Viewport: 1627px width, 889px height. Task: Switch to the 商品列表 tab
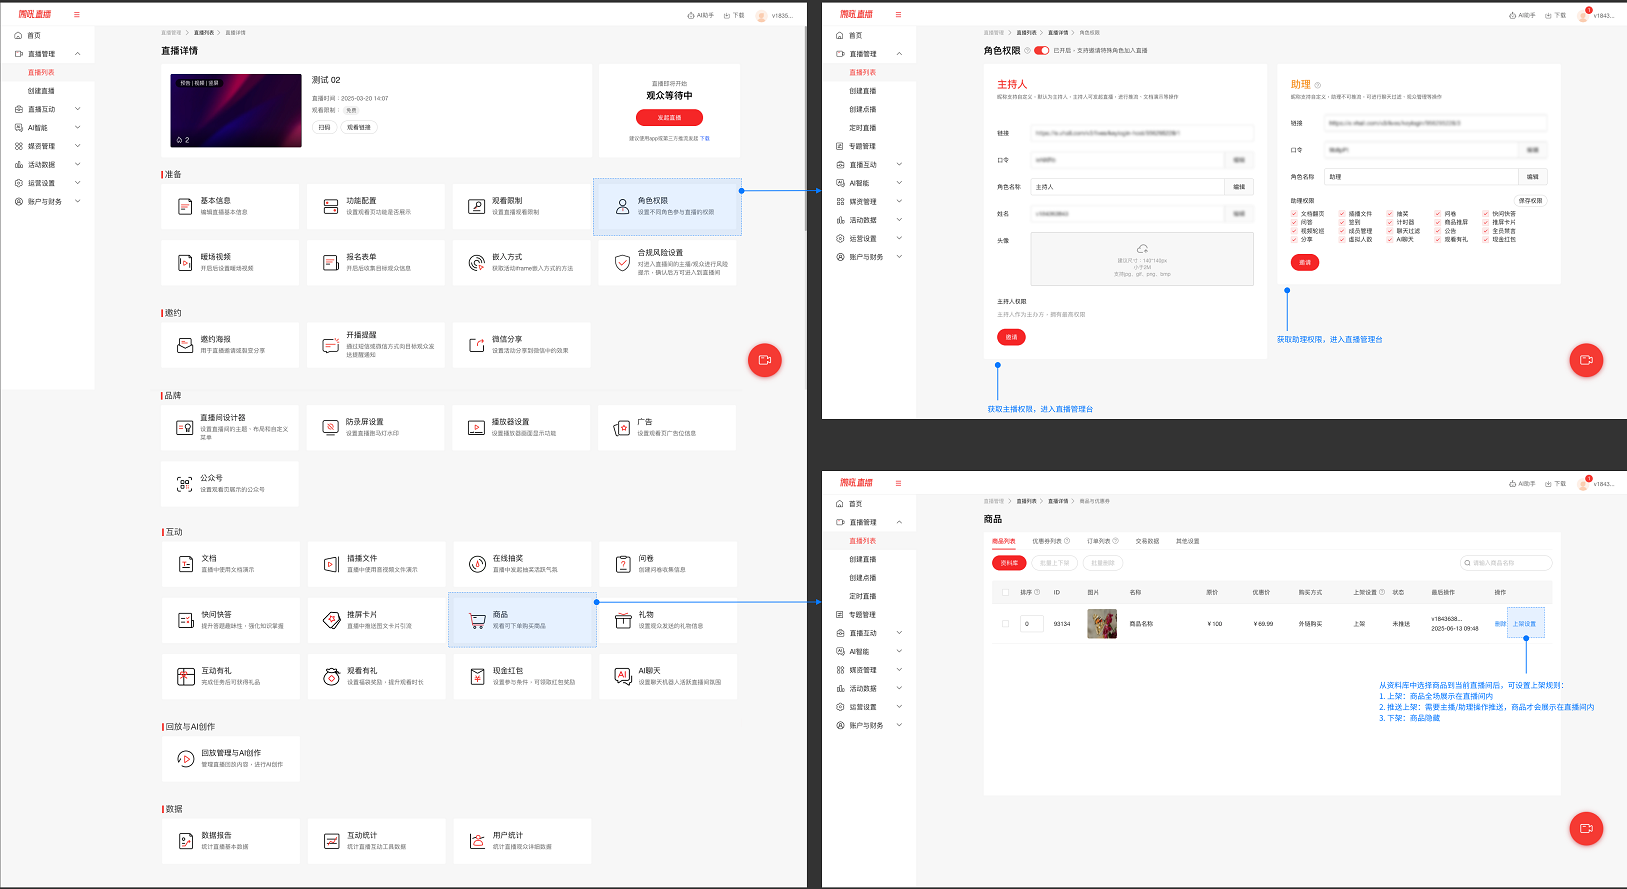1003,541
